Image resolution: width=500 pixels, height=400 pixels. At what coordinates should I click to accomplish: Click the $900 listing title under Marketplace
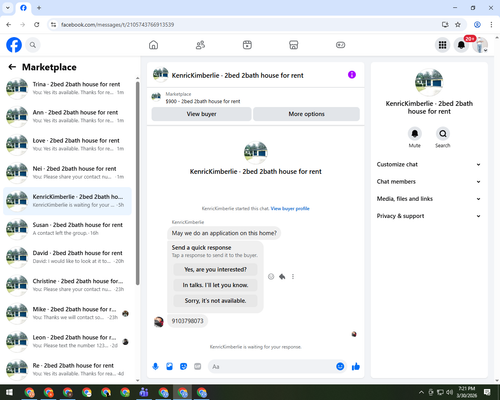click(x=203, y=101)
